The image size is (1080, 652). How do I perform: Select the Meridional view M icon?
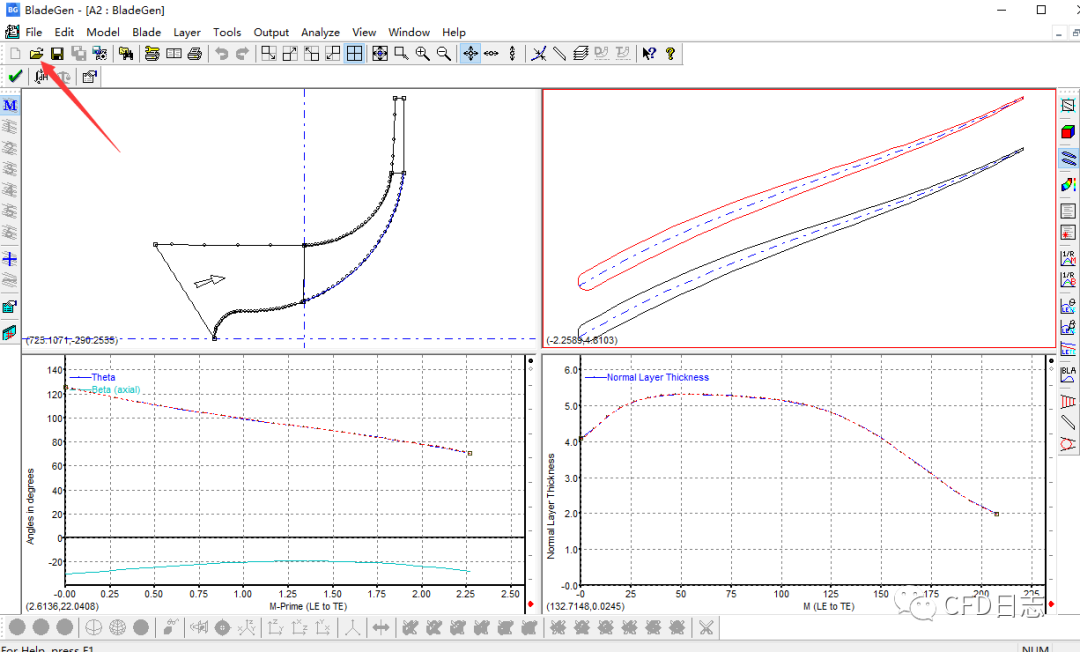coord(10,104)
